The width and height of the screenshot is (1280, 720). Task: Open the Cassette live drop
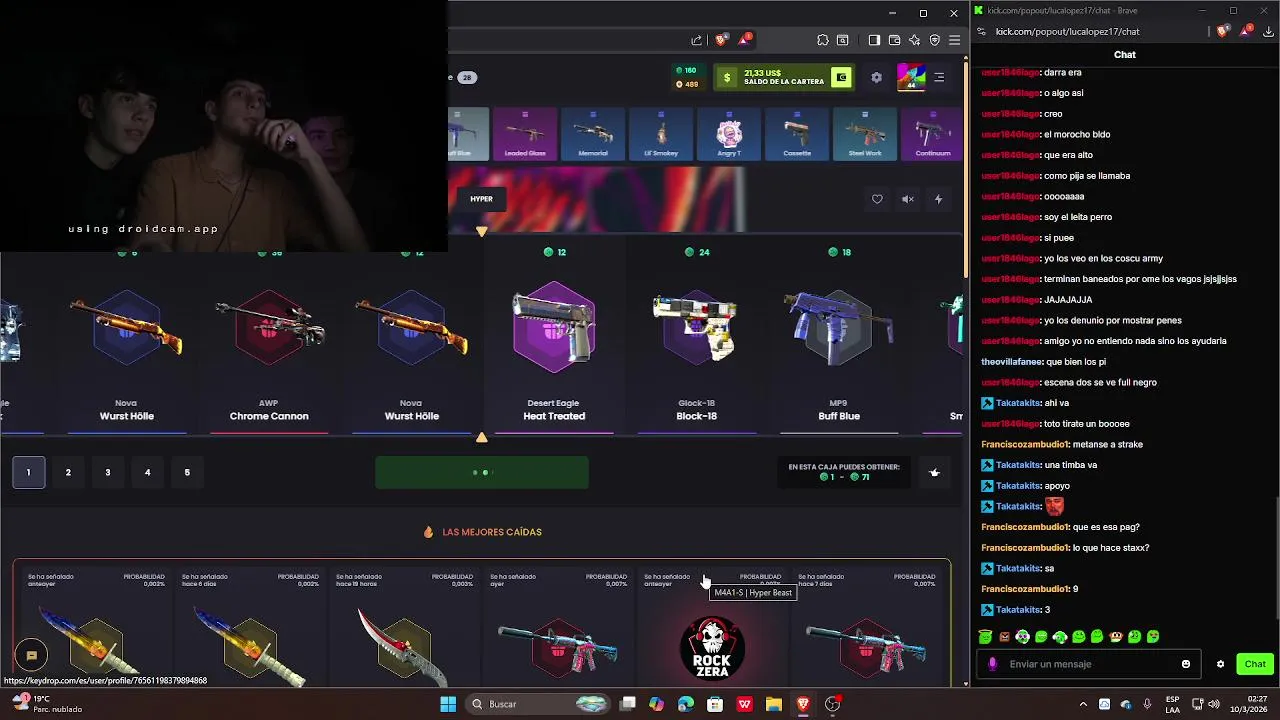tap(797, 134)
